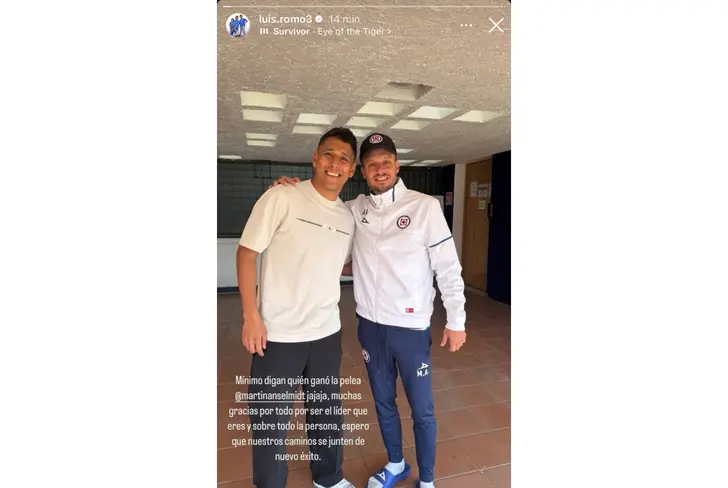Screen dimensions: 728x488
Task: Click the caption line ending nuevo éxito
Action: pos(298,456)
